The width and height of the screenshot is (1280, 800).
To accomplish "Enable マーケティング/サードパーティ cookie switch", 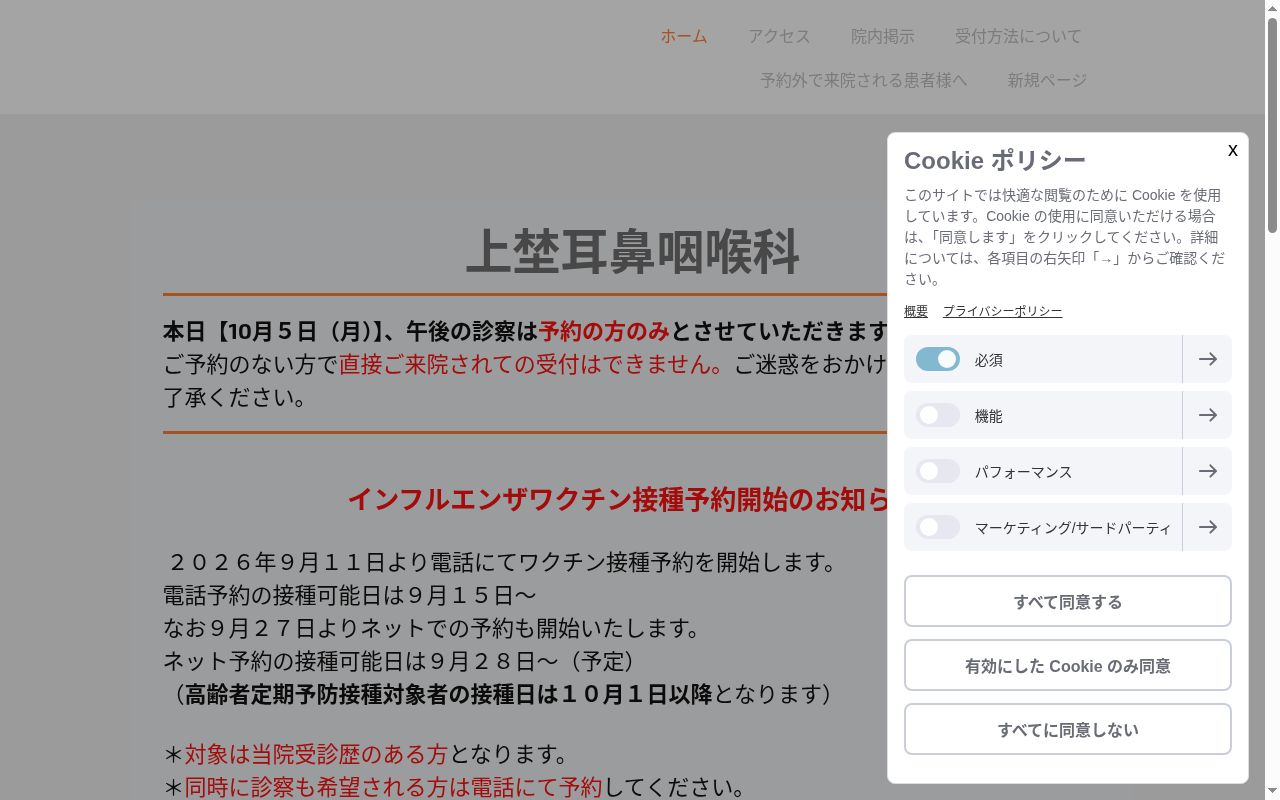I will [938, 527].
